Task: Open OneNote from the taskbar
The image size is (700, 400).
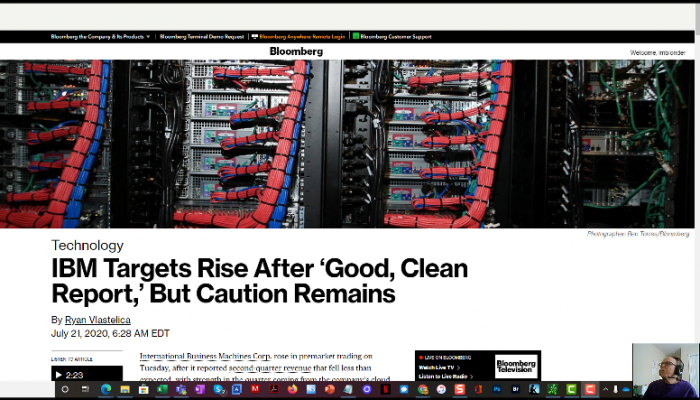Action: click(x=199, y=389)
